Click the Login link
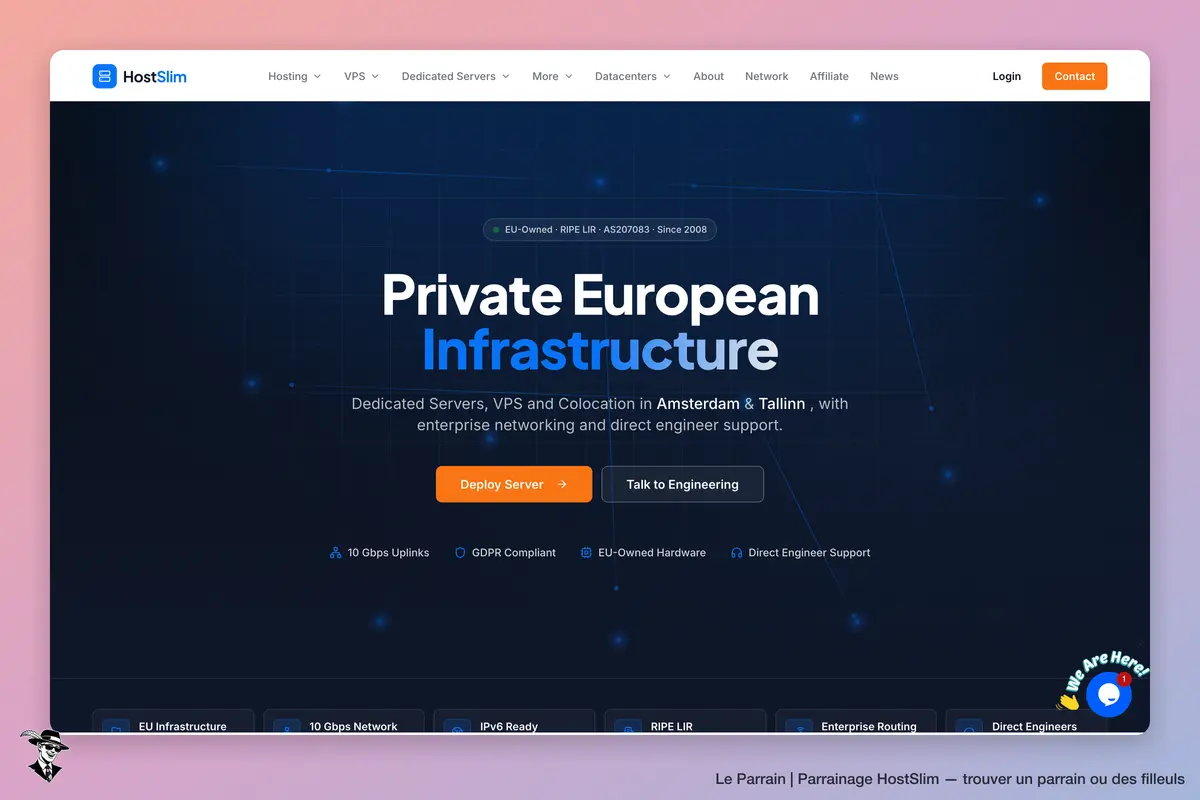 point(1007,76)
